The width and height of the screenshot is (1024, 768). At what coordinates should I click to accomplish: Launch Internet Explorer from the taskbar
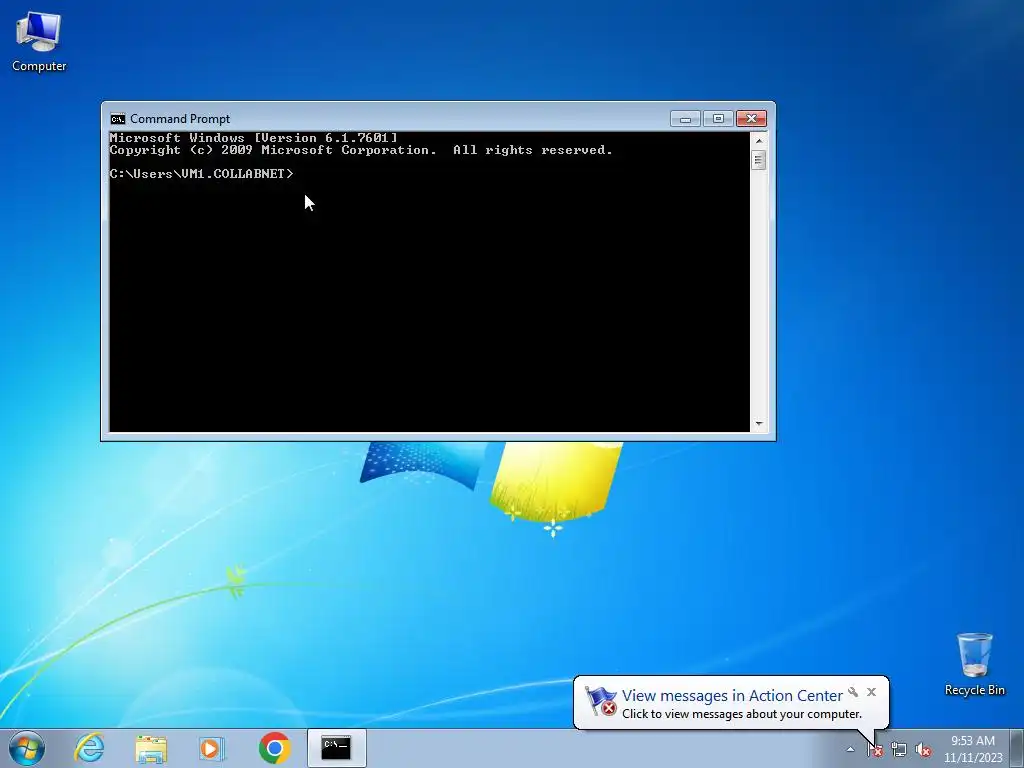(89, 748)
